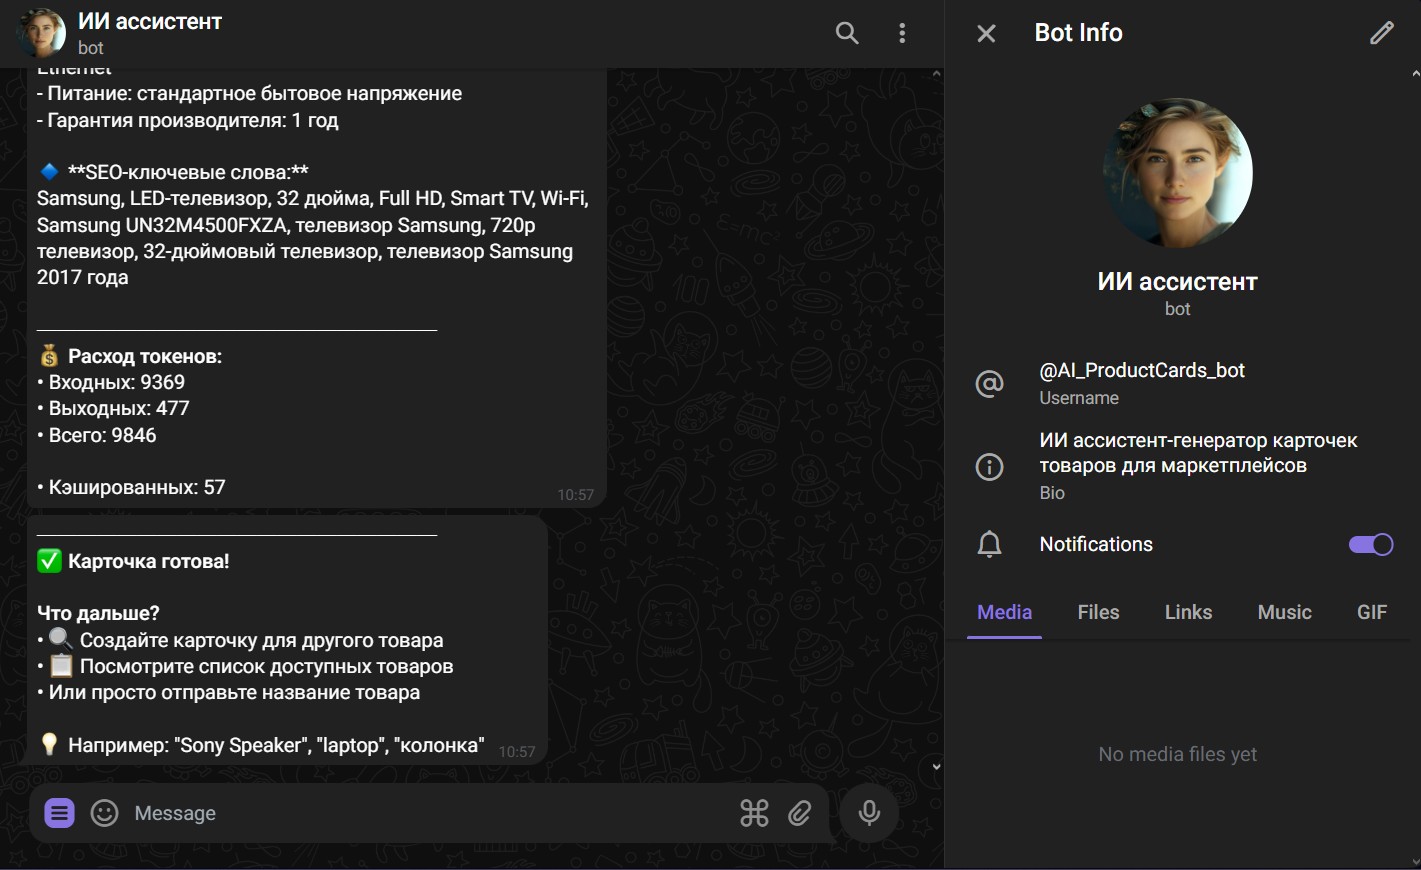Click "Или просто отправьте название товара" line
This screenshot has height=870, width=1421.
(x=228, y=692)
